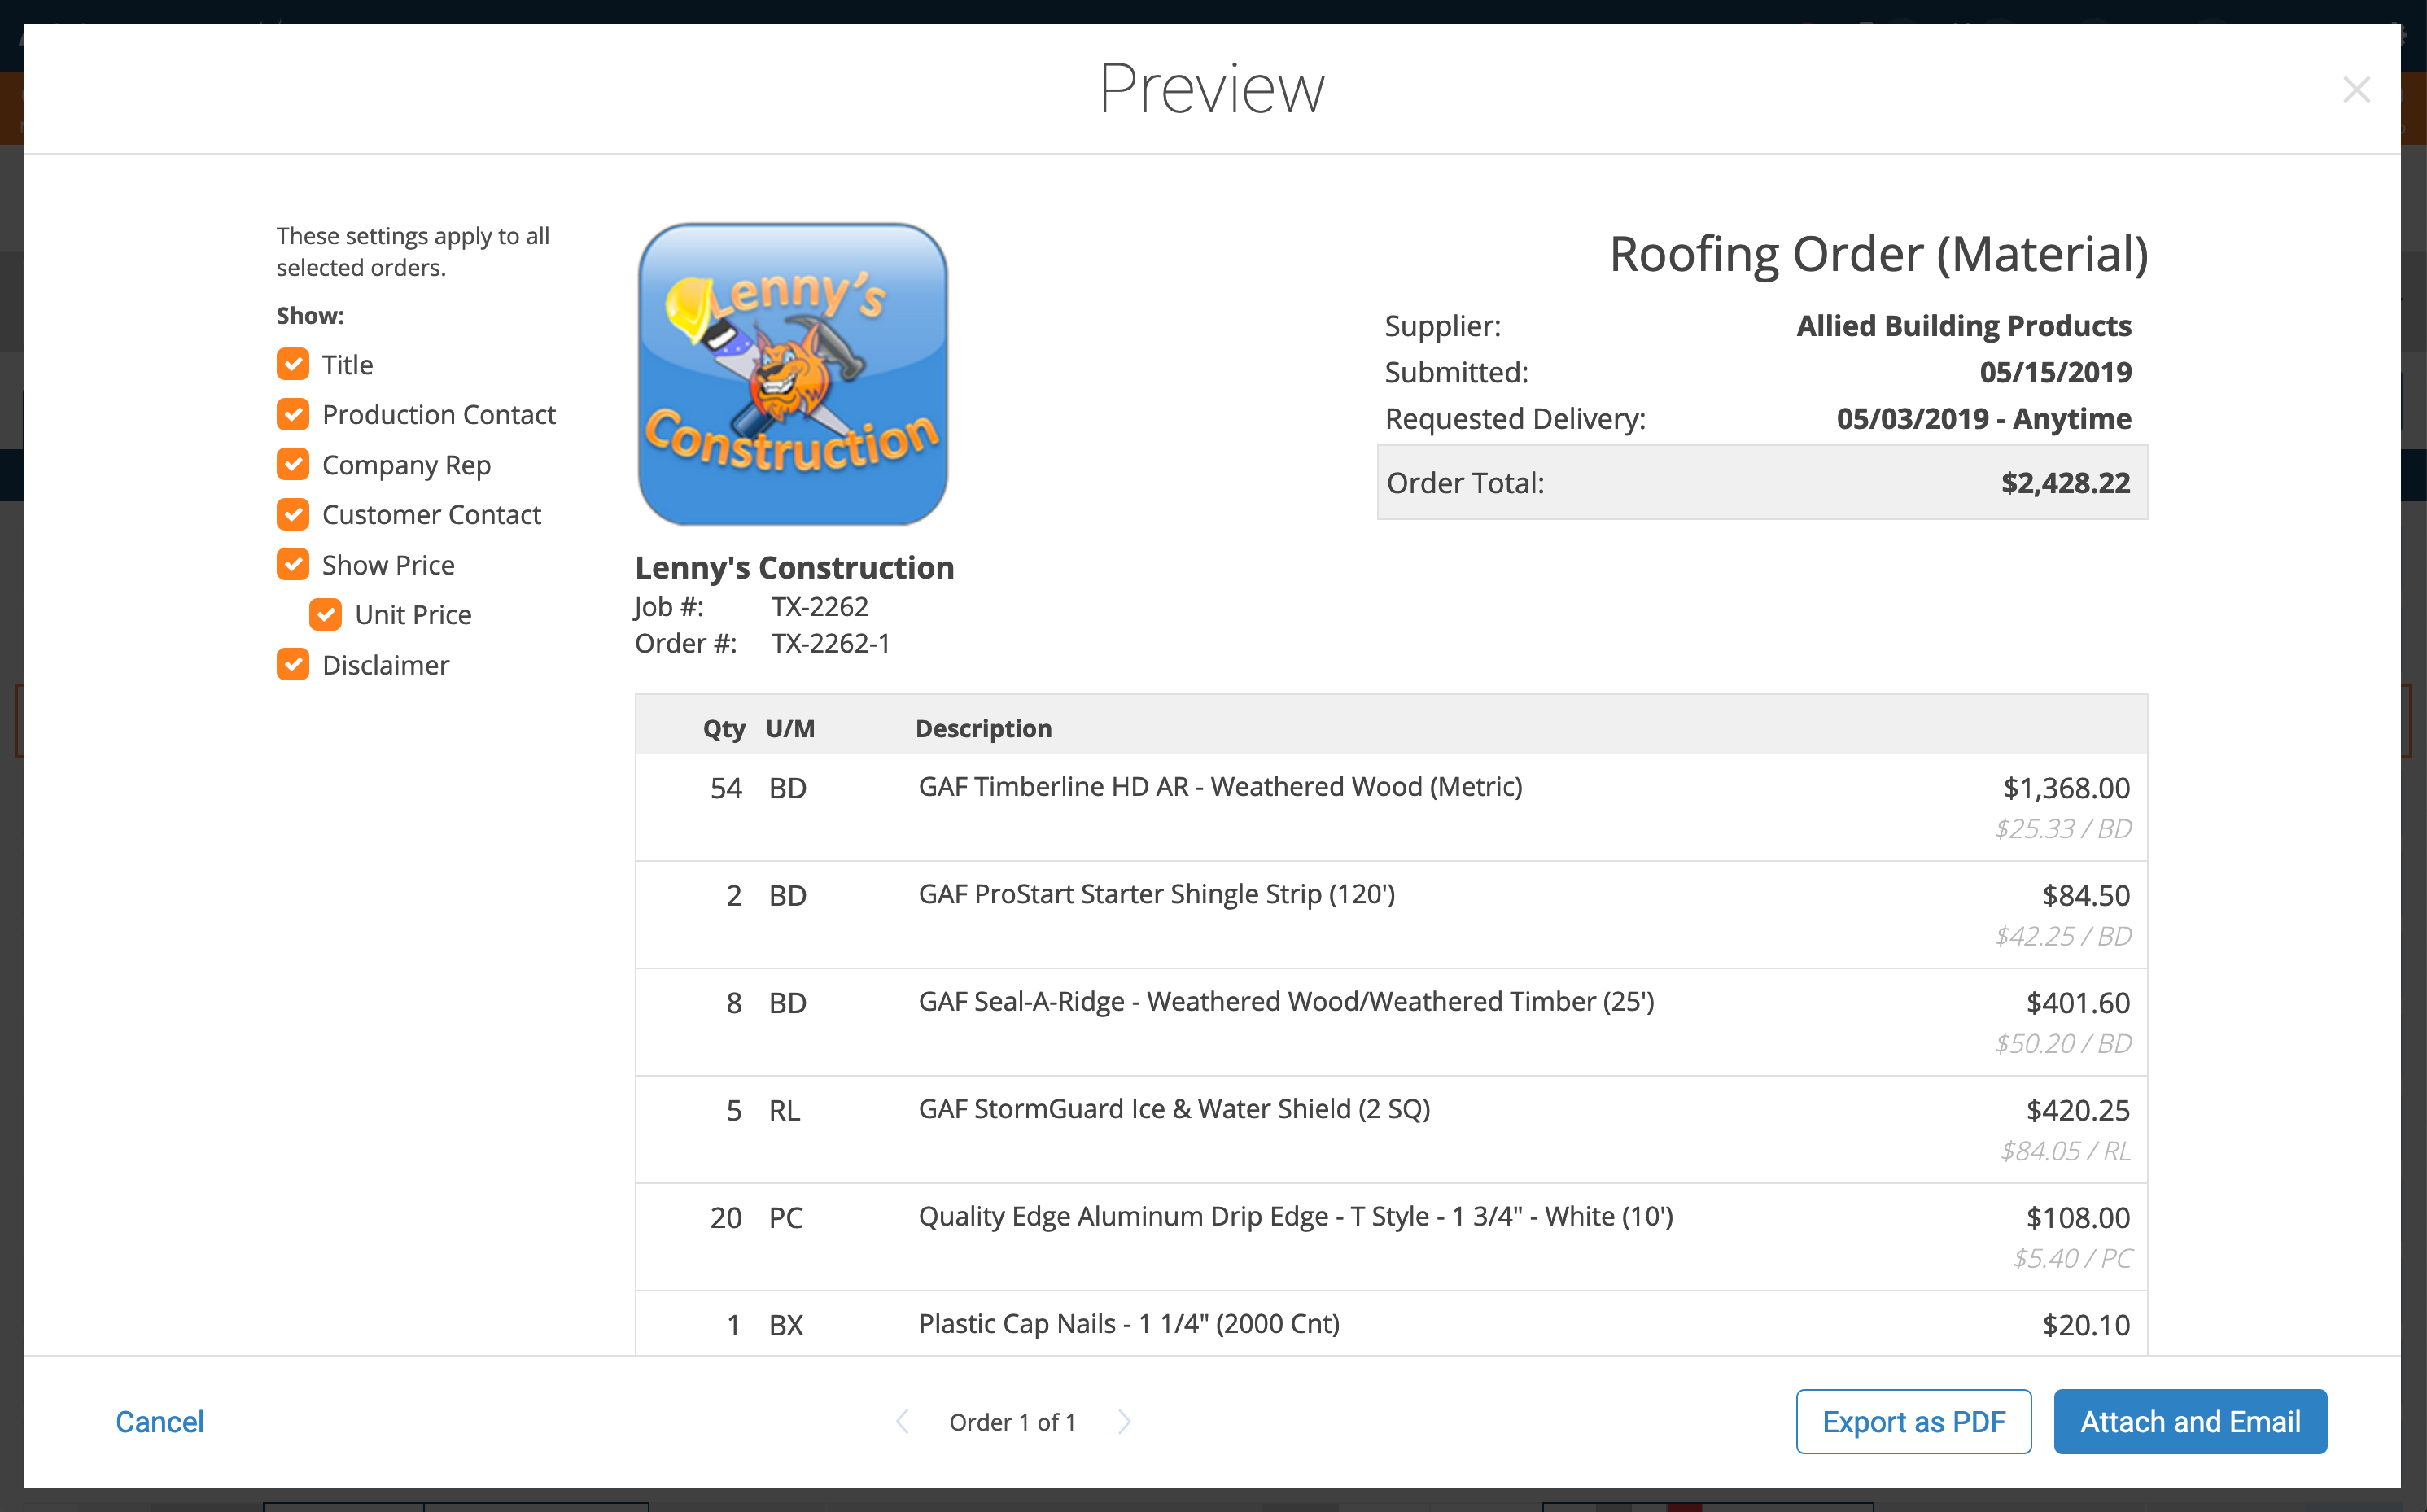This screenshot has width=2427, height=1512.
Task: Toggle the Production Contact checkbox
Action: pos(293,414)
